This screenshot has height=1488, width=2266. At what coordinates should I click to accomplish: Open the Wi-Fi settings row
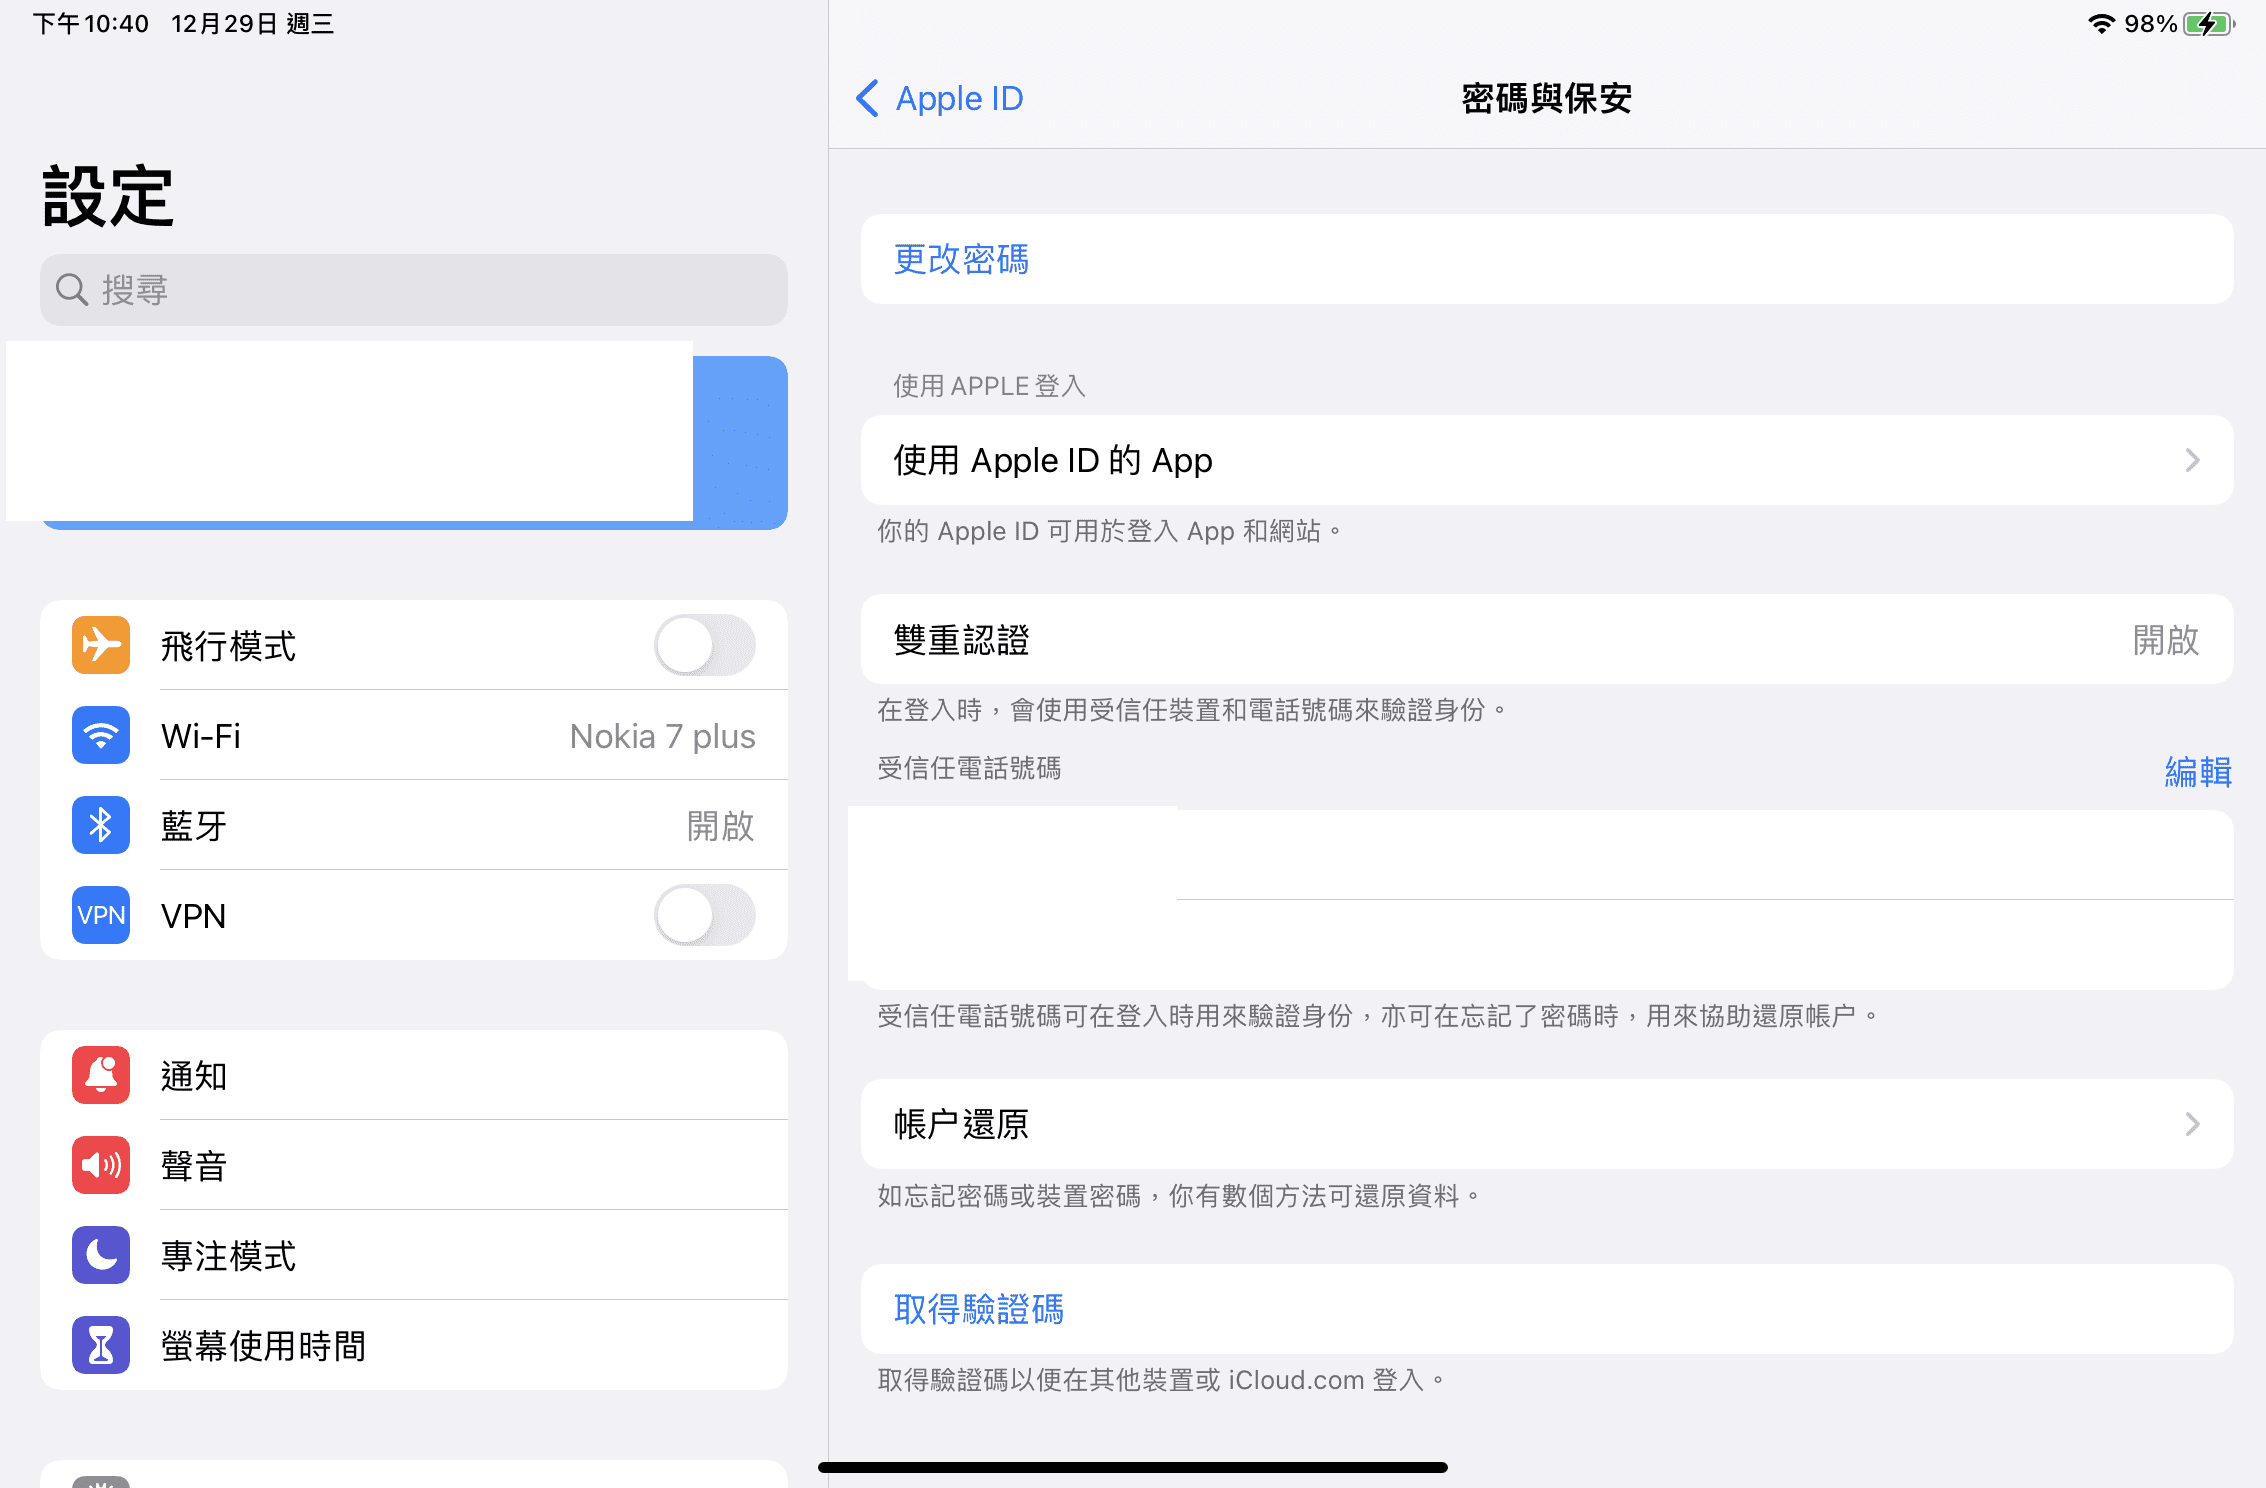point(414,735)
